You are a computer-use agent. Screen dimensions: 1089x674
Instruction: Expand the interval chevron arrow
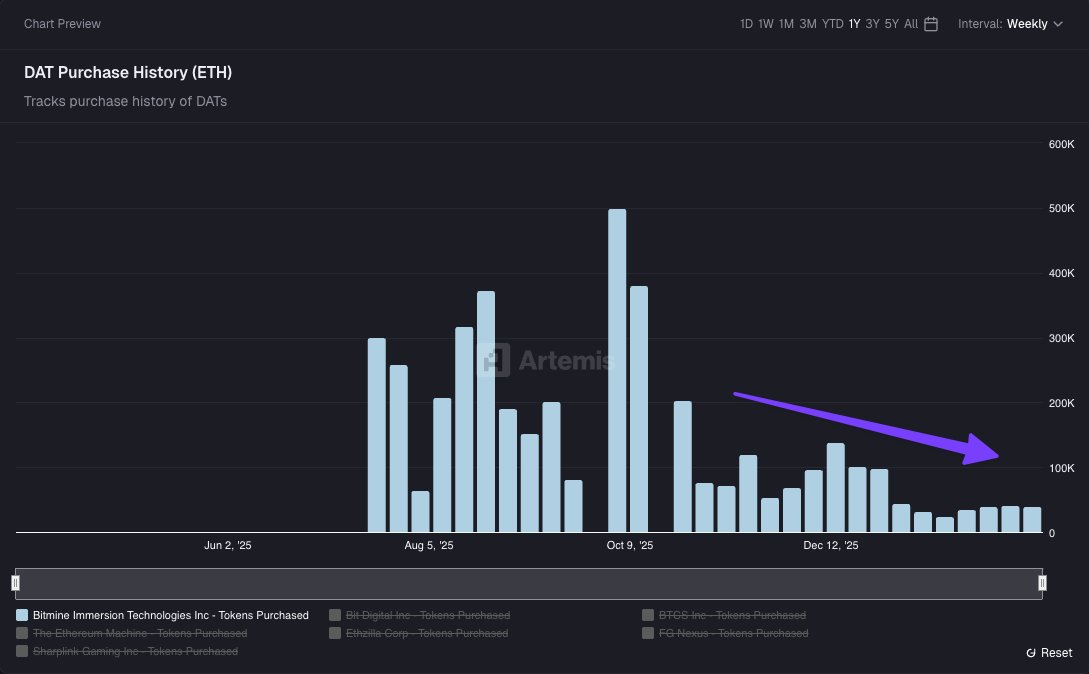click(1058, 24)
